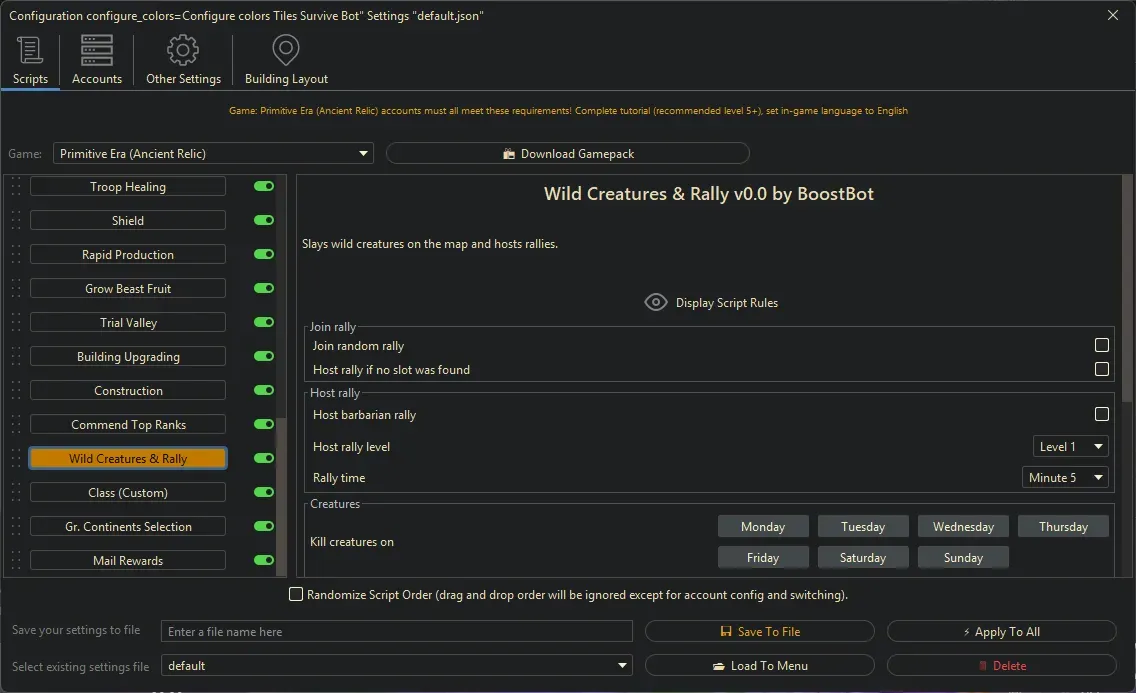
Task: Open the Game selection dropdown
Action: [212, 154]
